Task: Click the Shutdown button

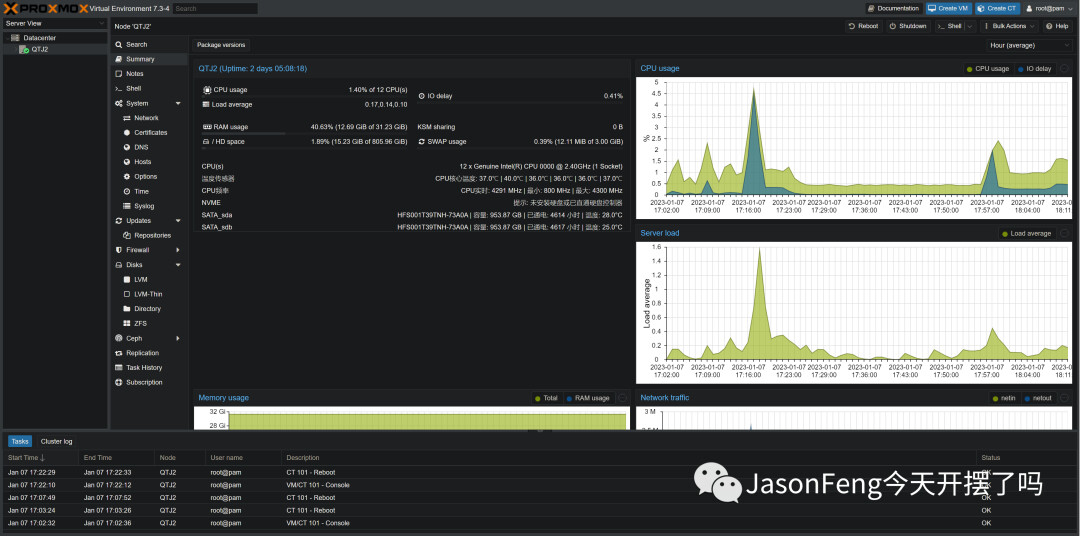Action: (x=908, y=26)
